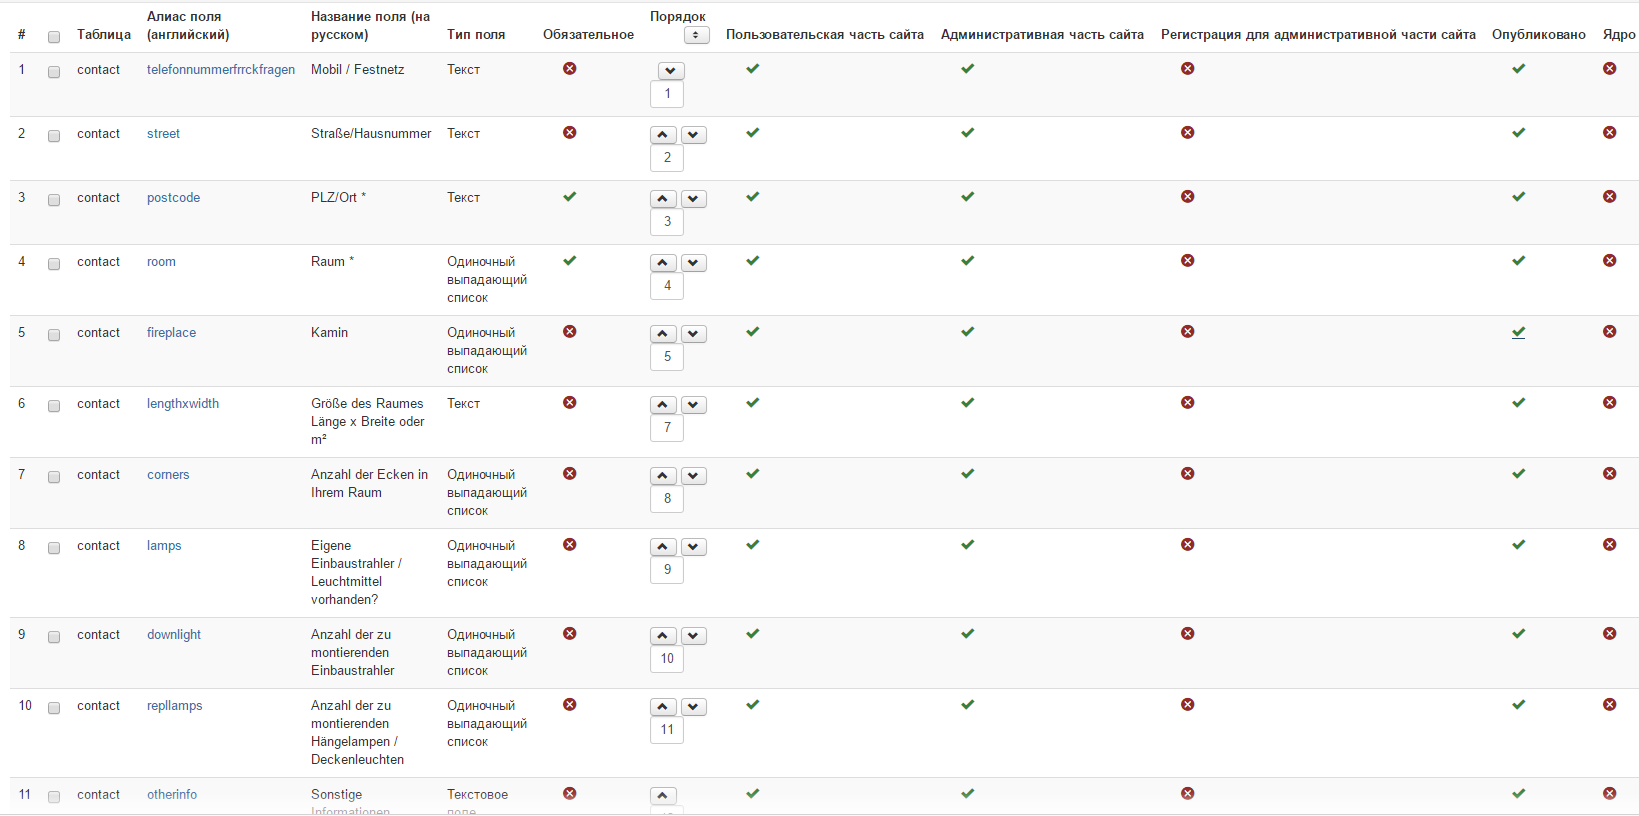Toggle the admin registration icon for lamps row

(x=1187, y=545)
